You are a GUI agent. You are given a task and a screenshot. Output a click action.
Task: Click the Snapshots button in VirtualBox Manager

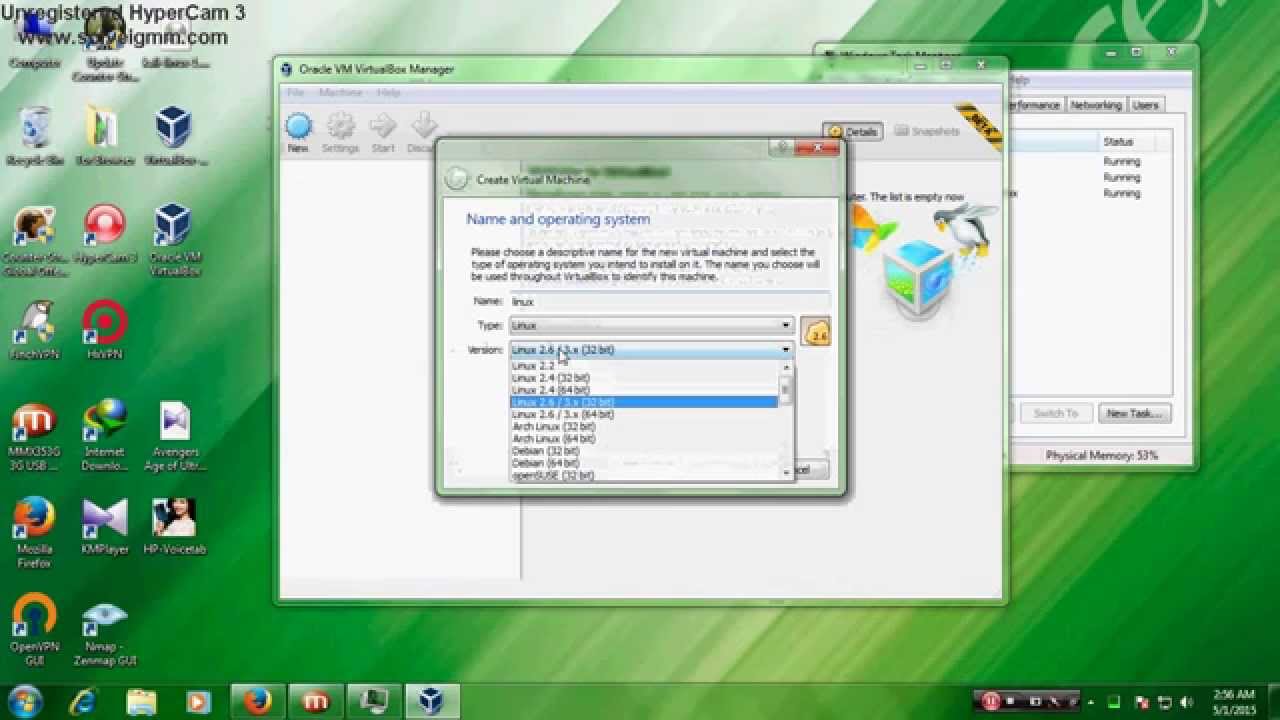[x=927, y=131]
